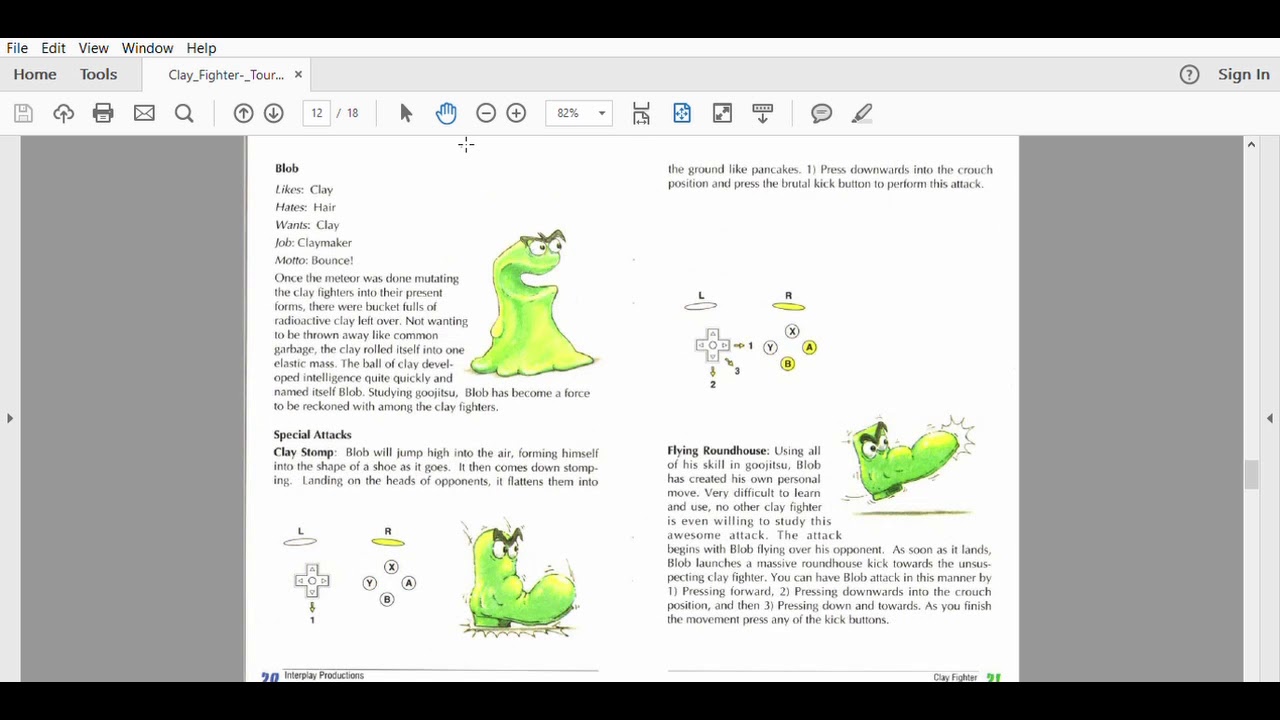The height and width of the screenshot is (720, 1280).
Task: Open the Help menu
Action: click(x=201, y=48)
